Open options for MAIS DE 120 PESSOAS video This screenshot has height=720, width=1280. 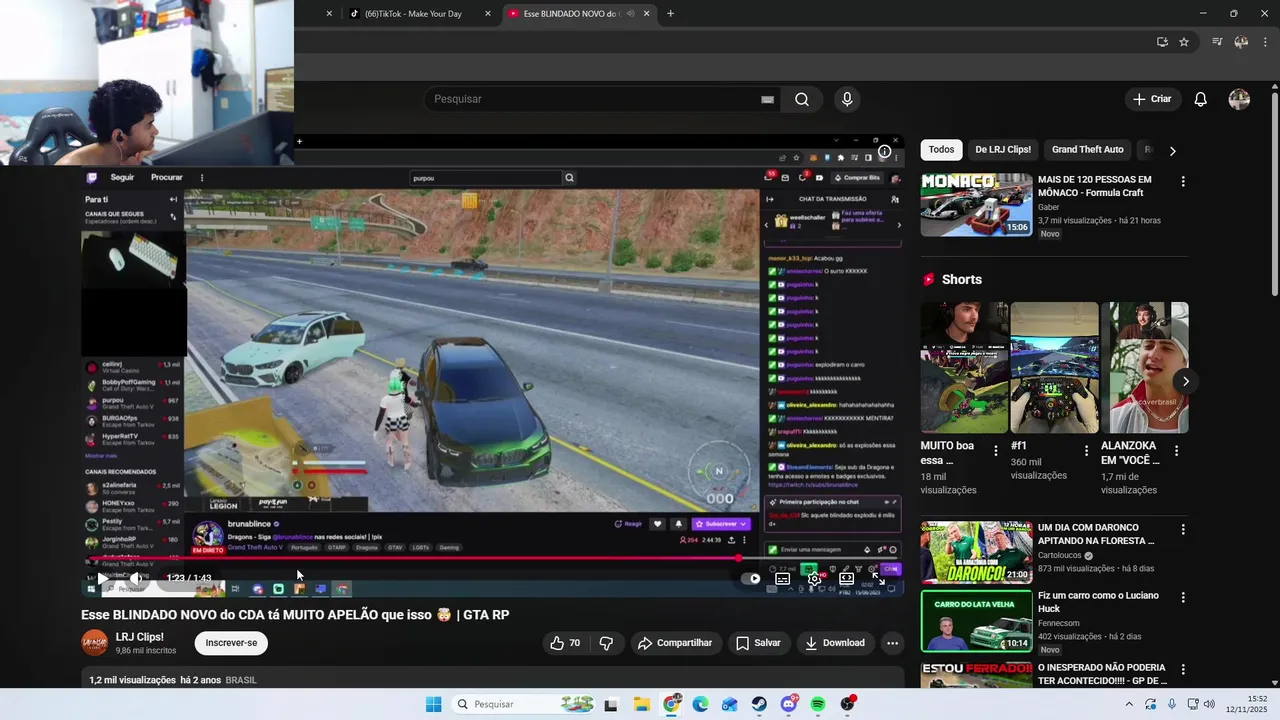click(x=1183, y=182)
